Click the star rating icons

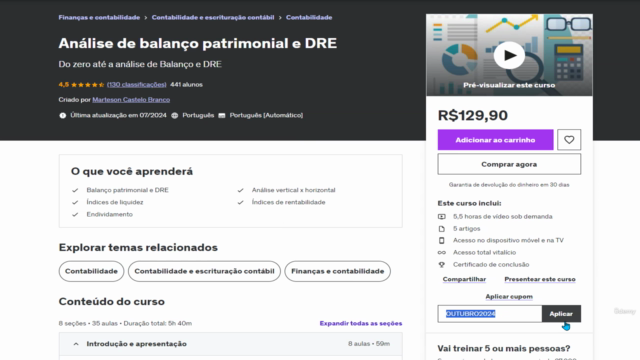[87, 85]
